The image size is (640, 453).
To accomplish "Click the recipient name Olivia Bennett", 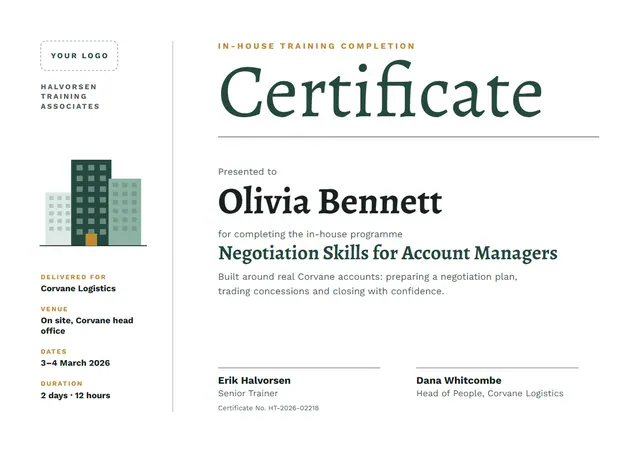I will click(x=330, y=201).
